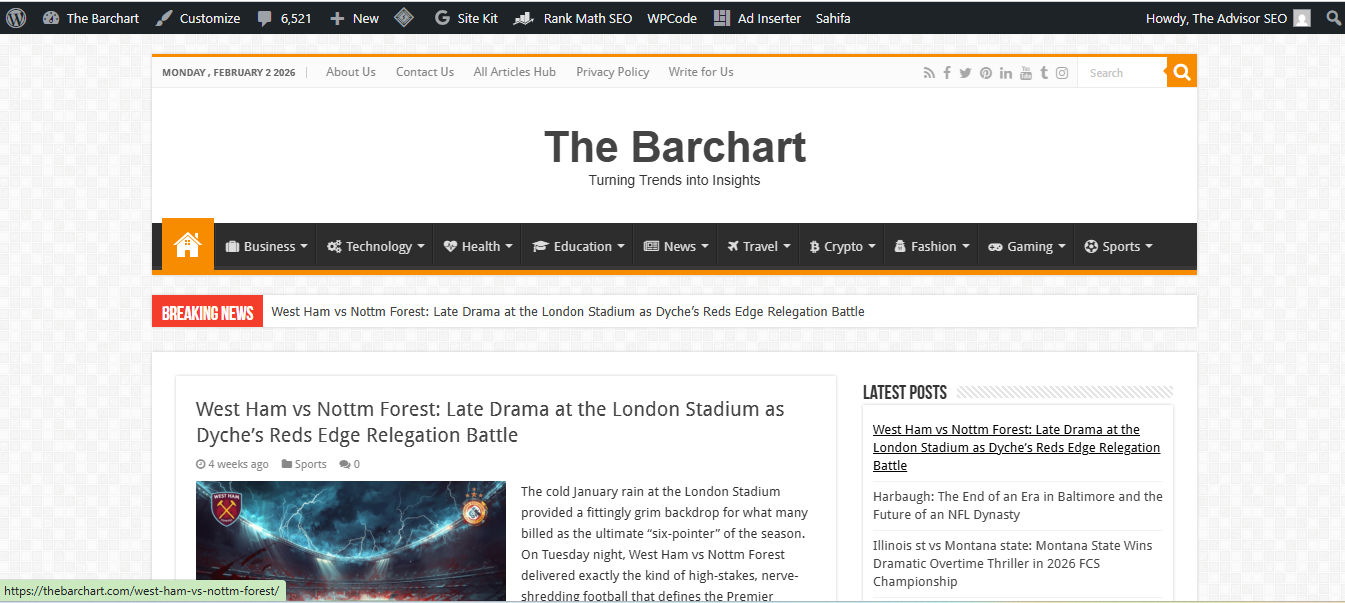Image resolution: width=1345 pixels, height=603 pixels.
Task: View the 6,521 comments in admin bar
Action: click(x=284, y=18)
